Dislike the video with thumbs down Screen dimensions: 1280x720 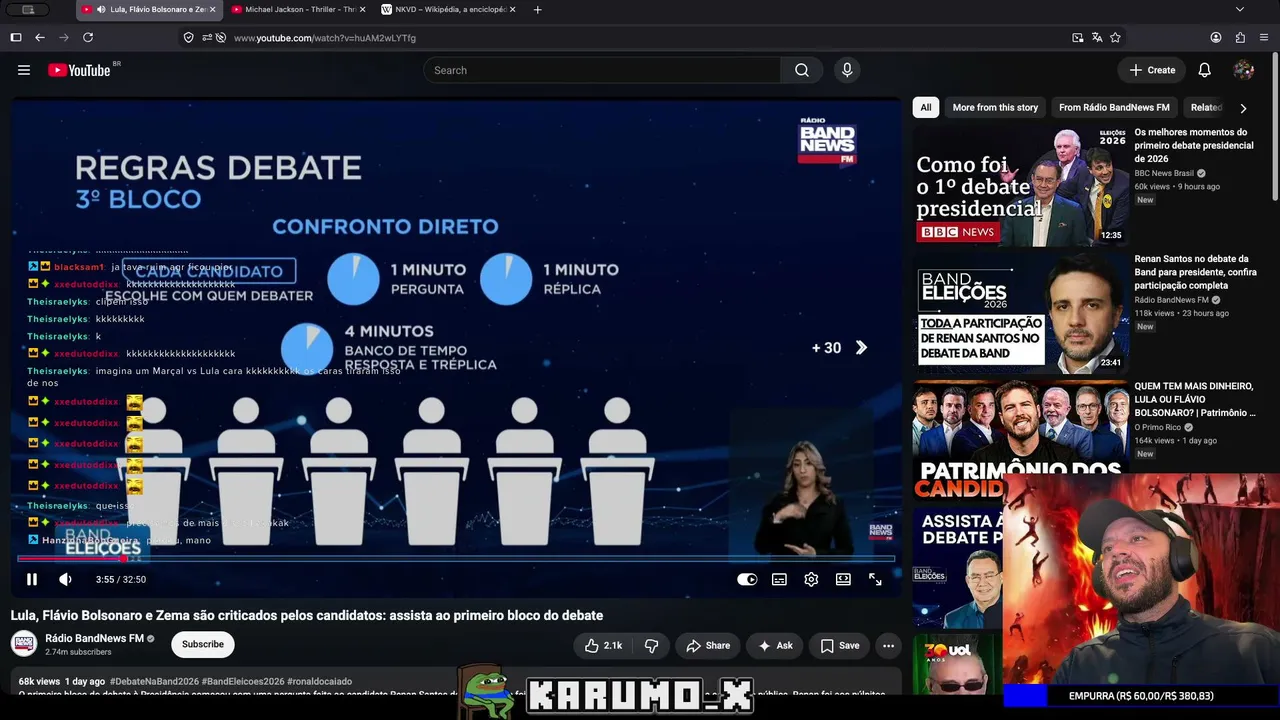(651, 646)
